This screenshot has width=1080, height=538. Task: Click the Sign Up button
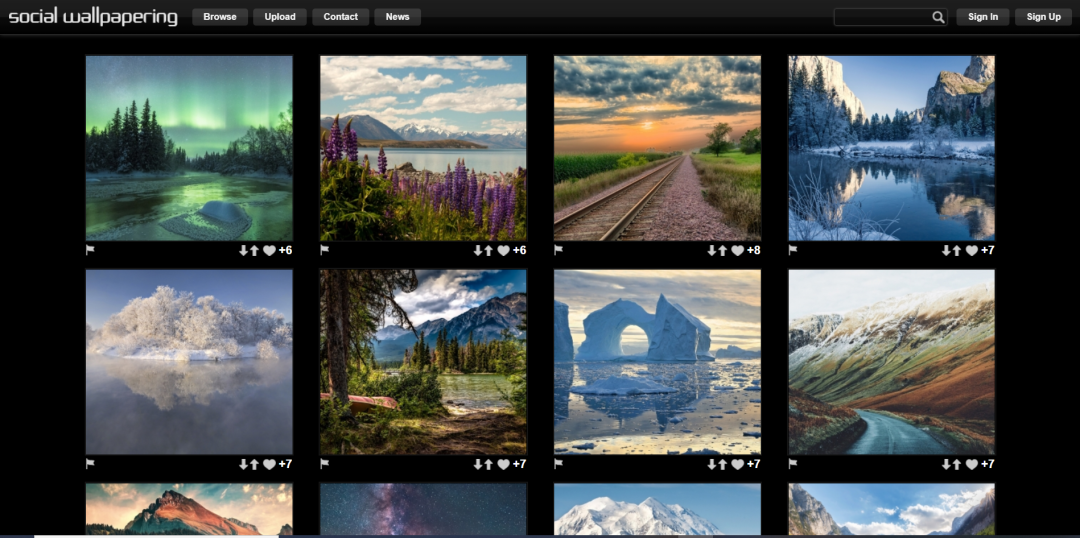(1043, 17)
